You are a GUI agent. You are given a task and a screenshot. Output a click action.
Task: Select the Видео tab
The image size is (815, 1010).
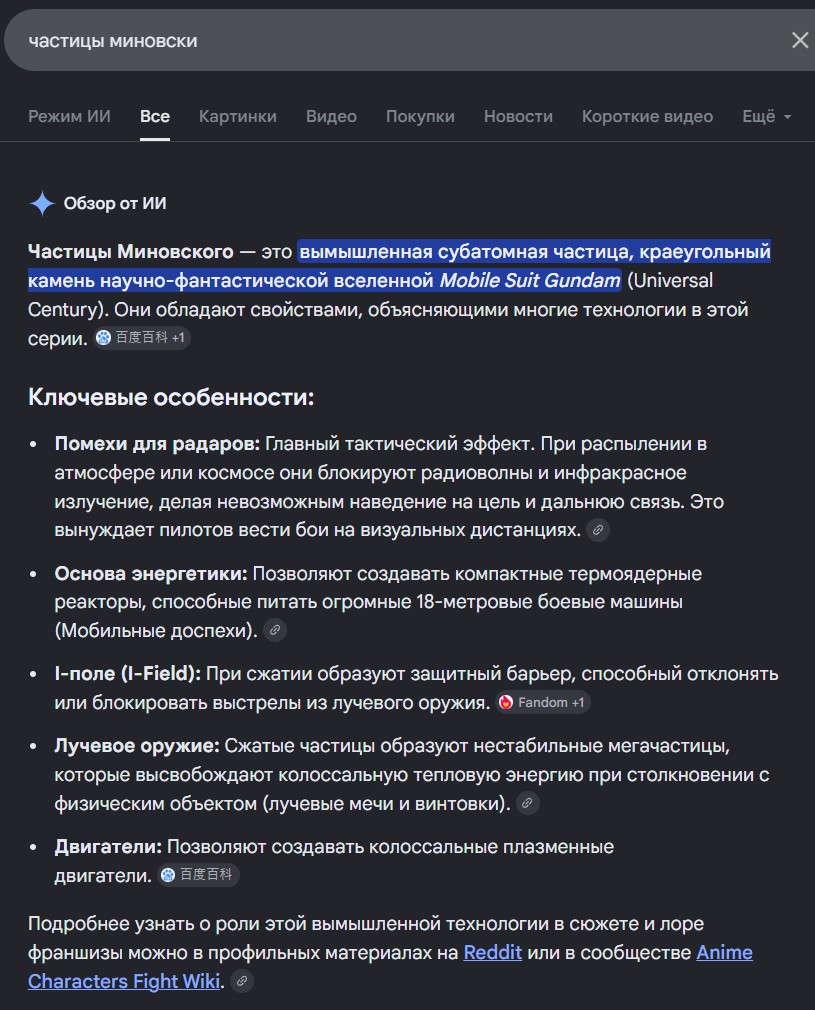click(331, 117)
